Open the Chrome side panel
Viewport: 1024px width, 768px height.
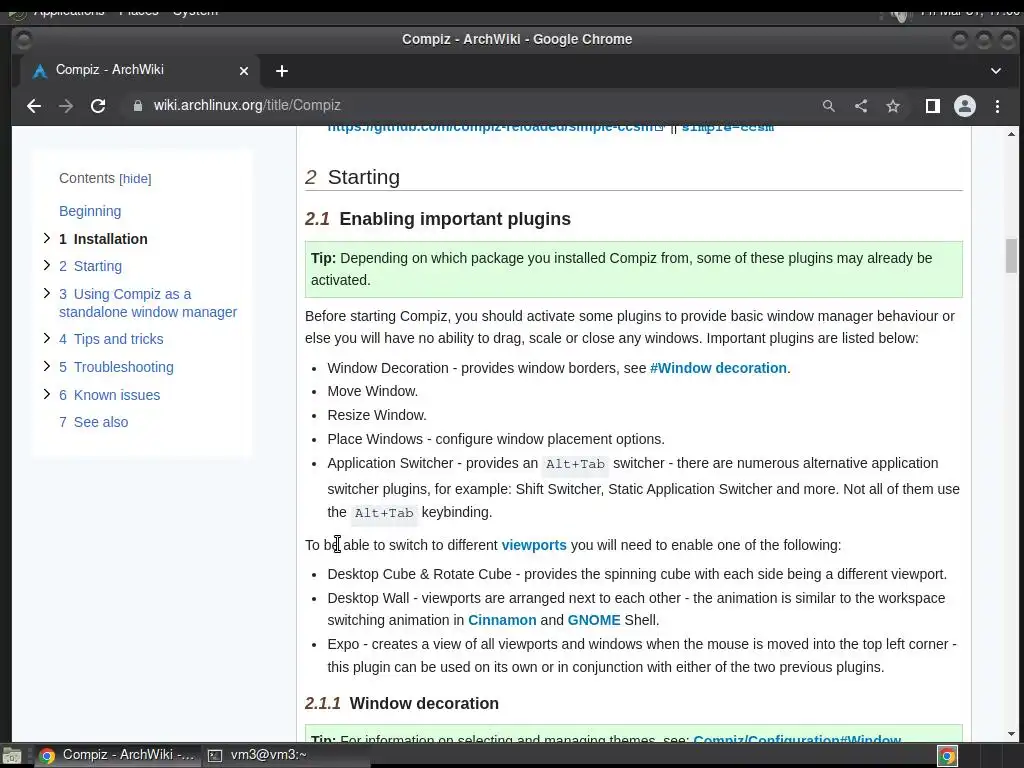[x=933, y=106]
